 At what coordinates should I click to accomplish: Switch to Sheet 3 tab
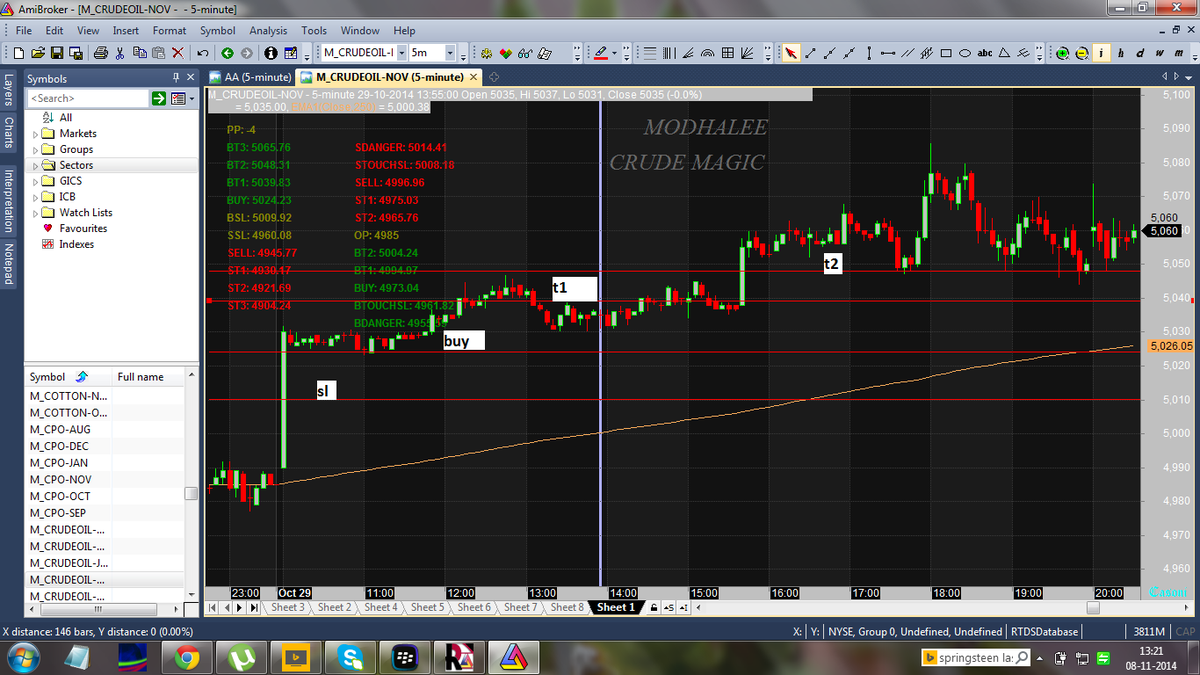287,607
